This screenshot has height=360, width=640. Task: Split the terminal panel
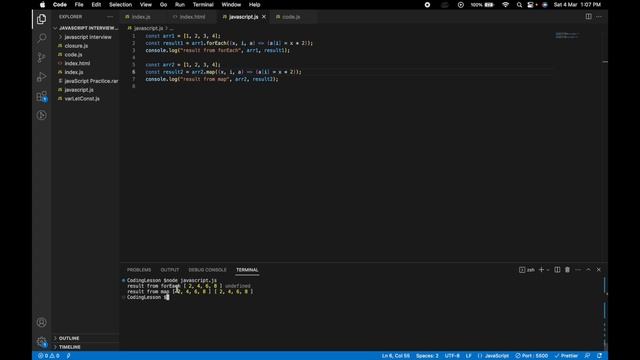point(557,270)
